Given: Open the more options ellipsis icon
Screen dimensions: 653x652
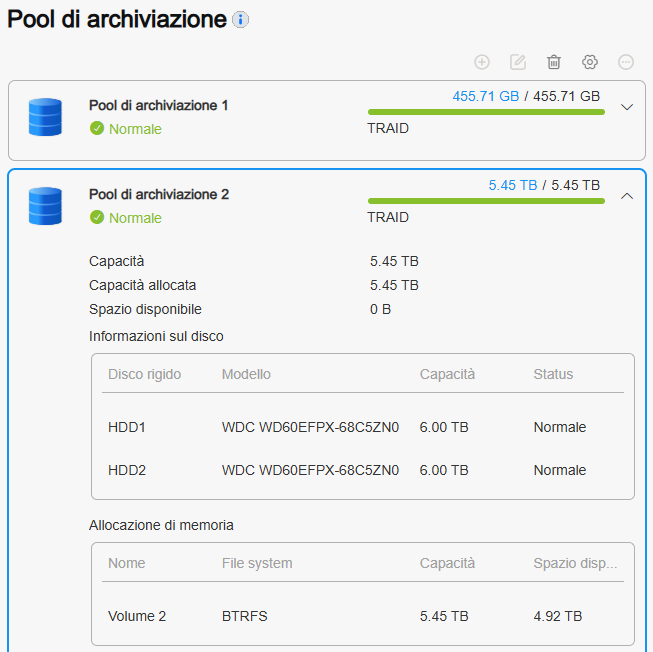Looking at the screenshot, I should pos(626,62).
